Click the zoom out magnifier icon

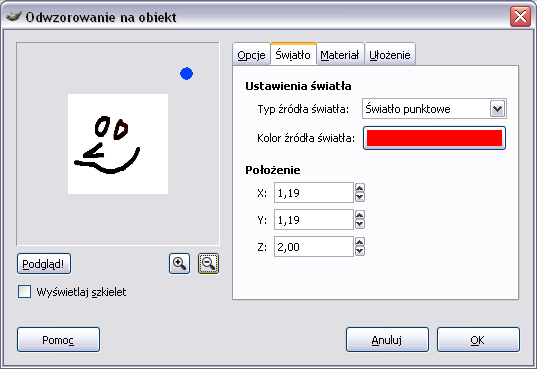click(x=208, y=263)
